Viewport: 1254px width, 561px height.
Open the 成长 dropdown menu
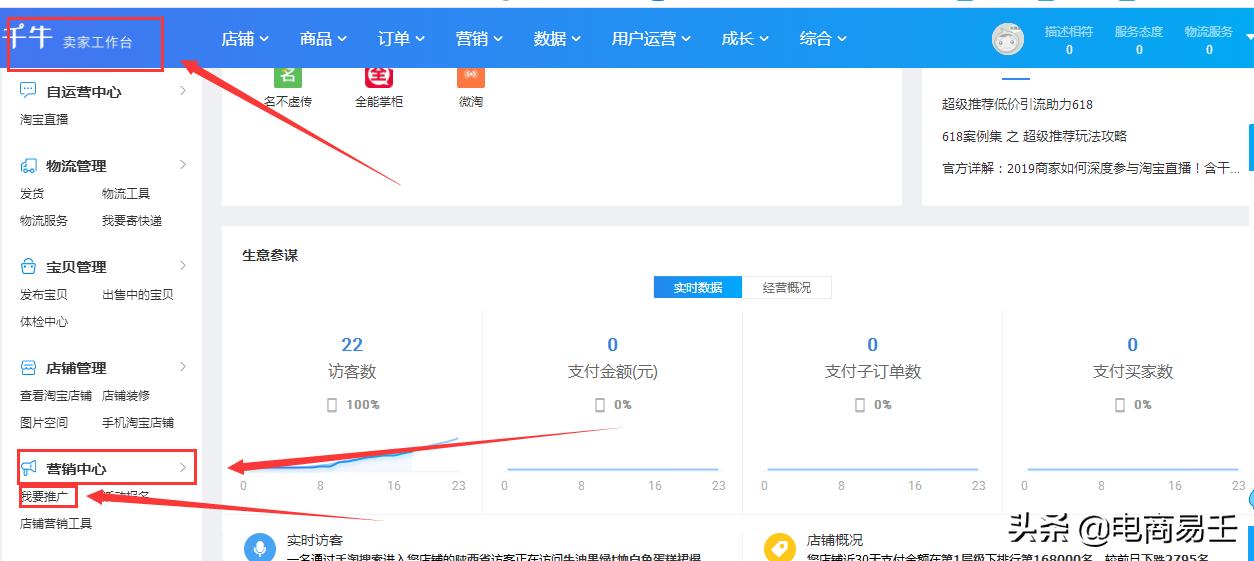tap(745, 38)
